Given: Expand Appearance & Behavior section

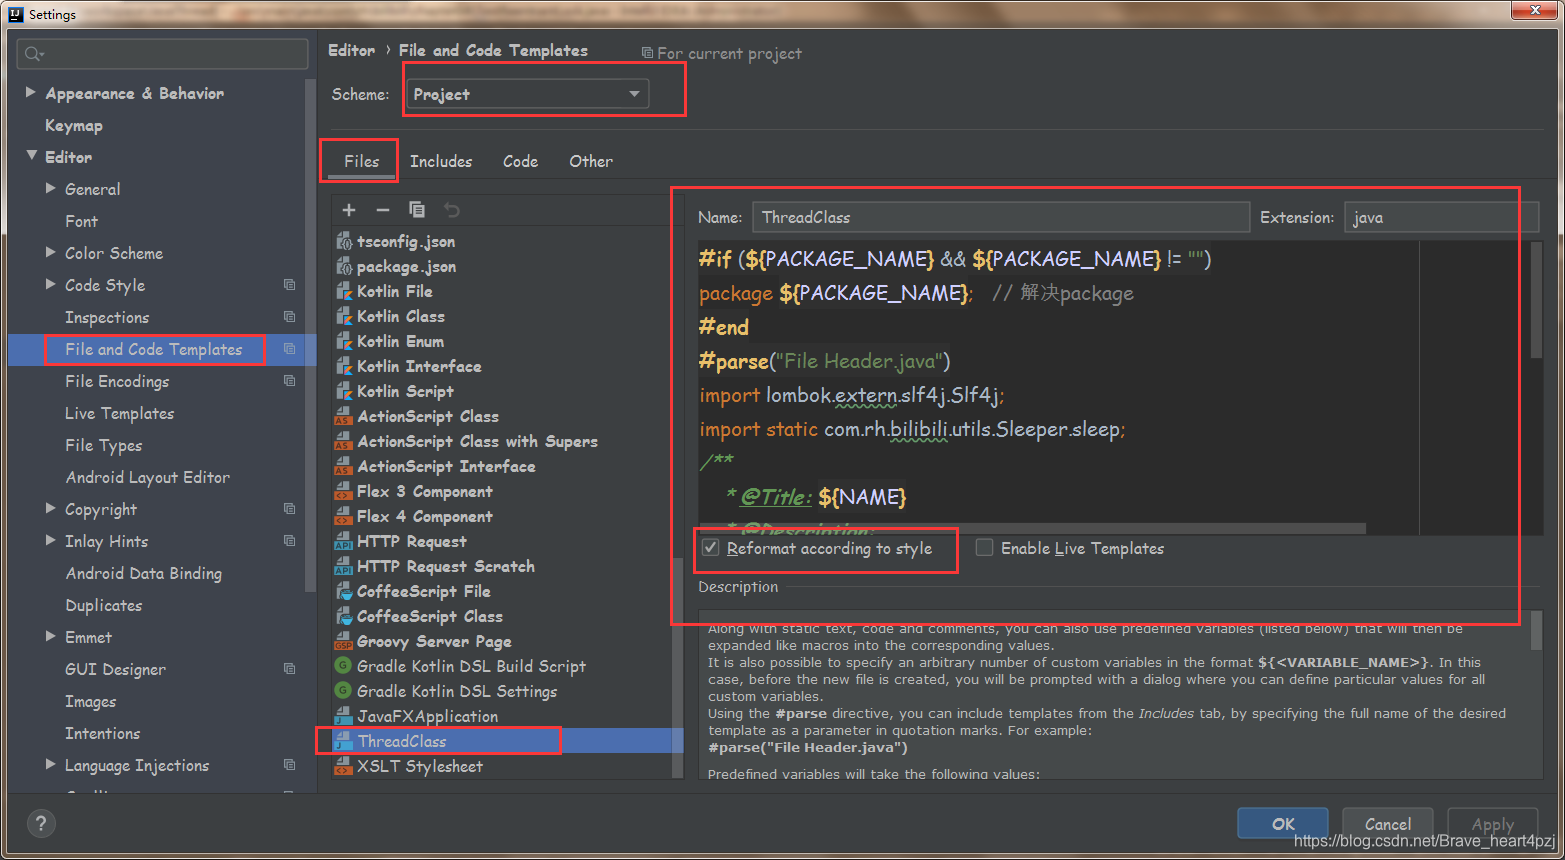Looking at the screenshot, I should coord(31,92).
